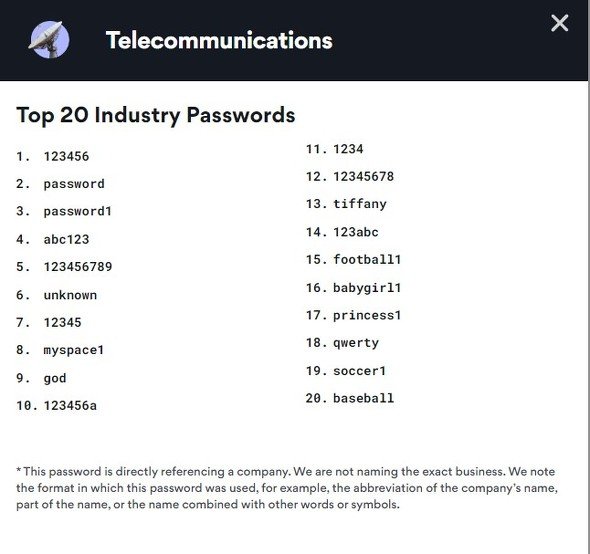Close the Telecommunications panel
Screen dimensions: 590x554
560,23
